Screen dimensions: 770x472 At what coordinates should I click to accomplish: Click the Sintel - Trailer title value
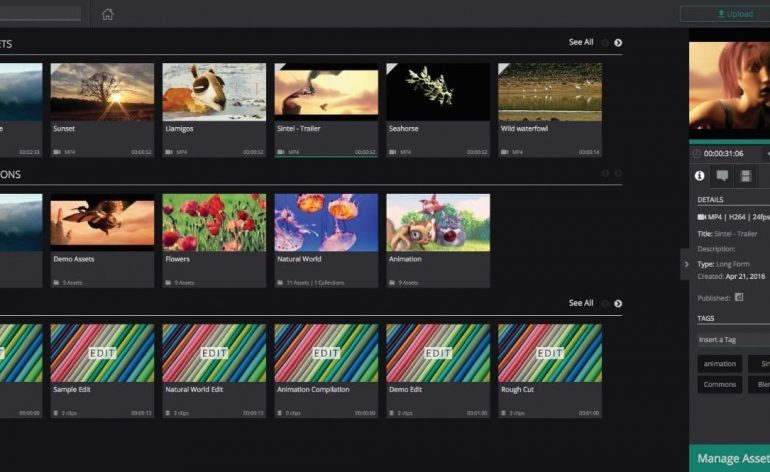tap(735, 234)
